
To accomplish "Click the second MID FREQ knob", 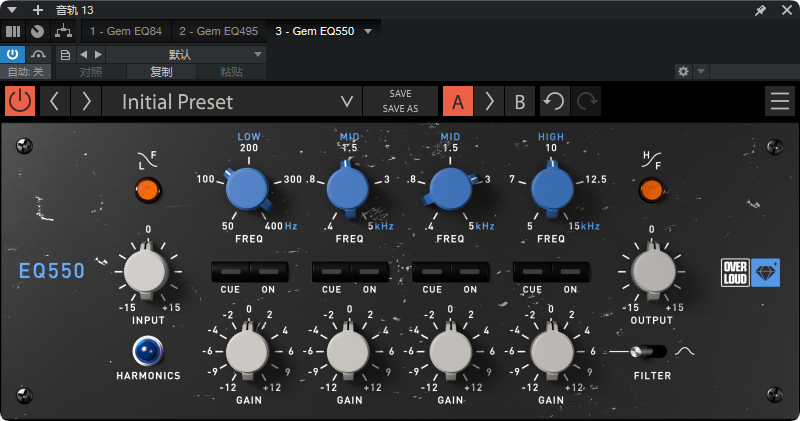I will point(450,189).
